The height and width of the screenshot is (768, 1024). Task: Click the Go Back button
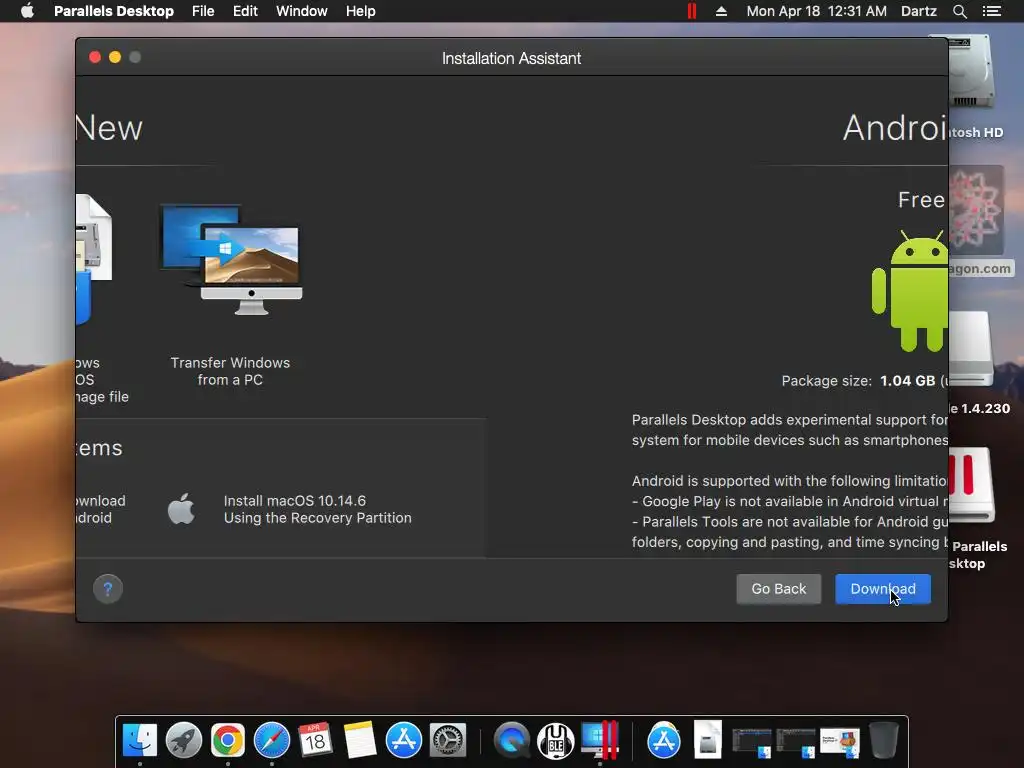pos(778,588)
